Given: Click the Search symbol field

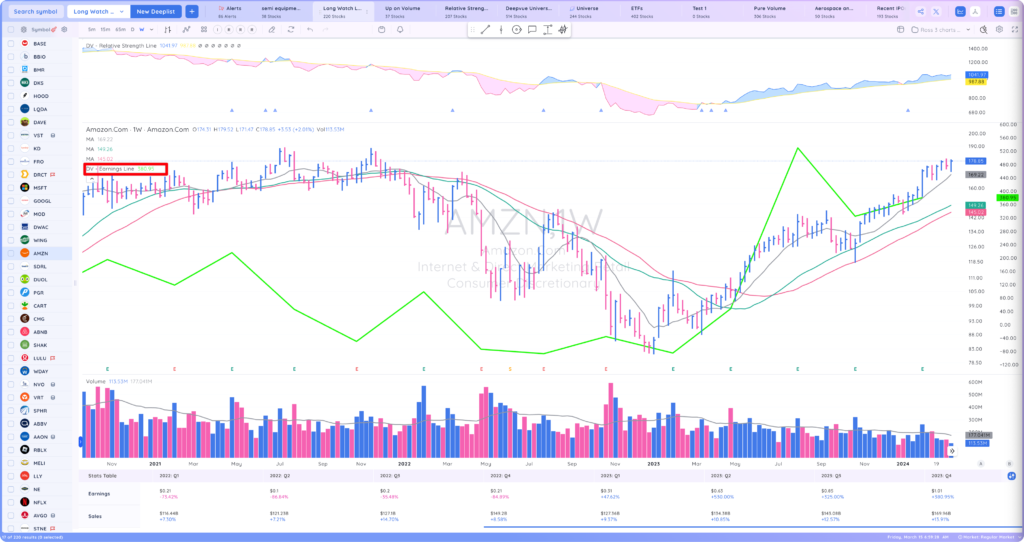Looking at the screenshot, I should (35, 11).
